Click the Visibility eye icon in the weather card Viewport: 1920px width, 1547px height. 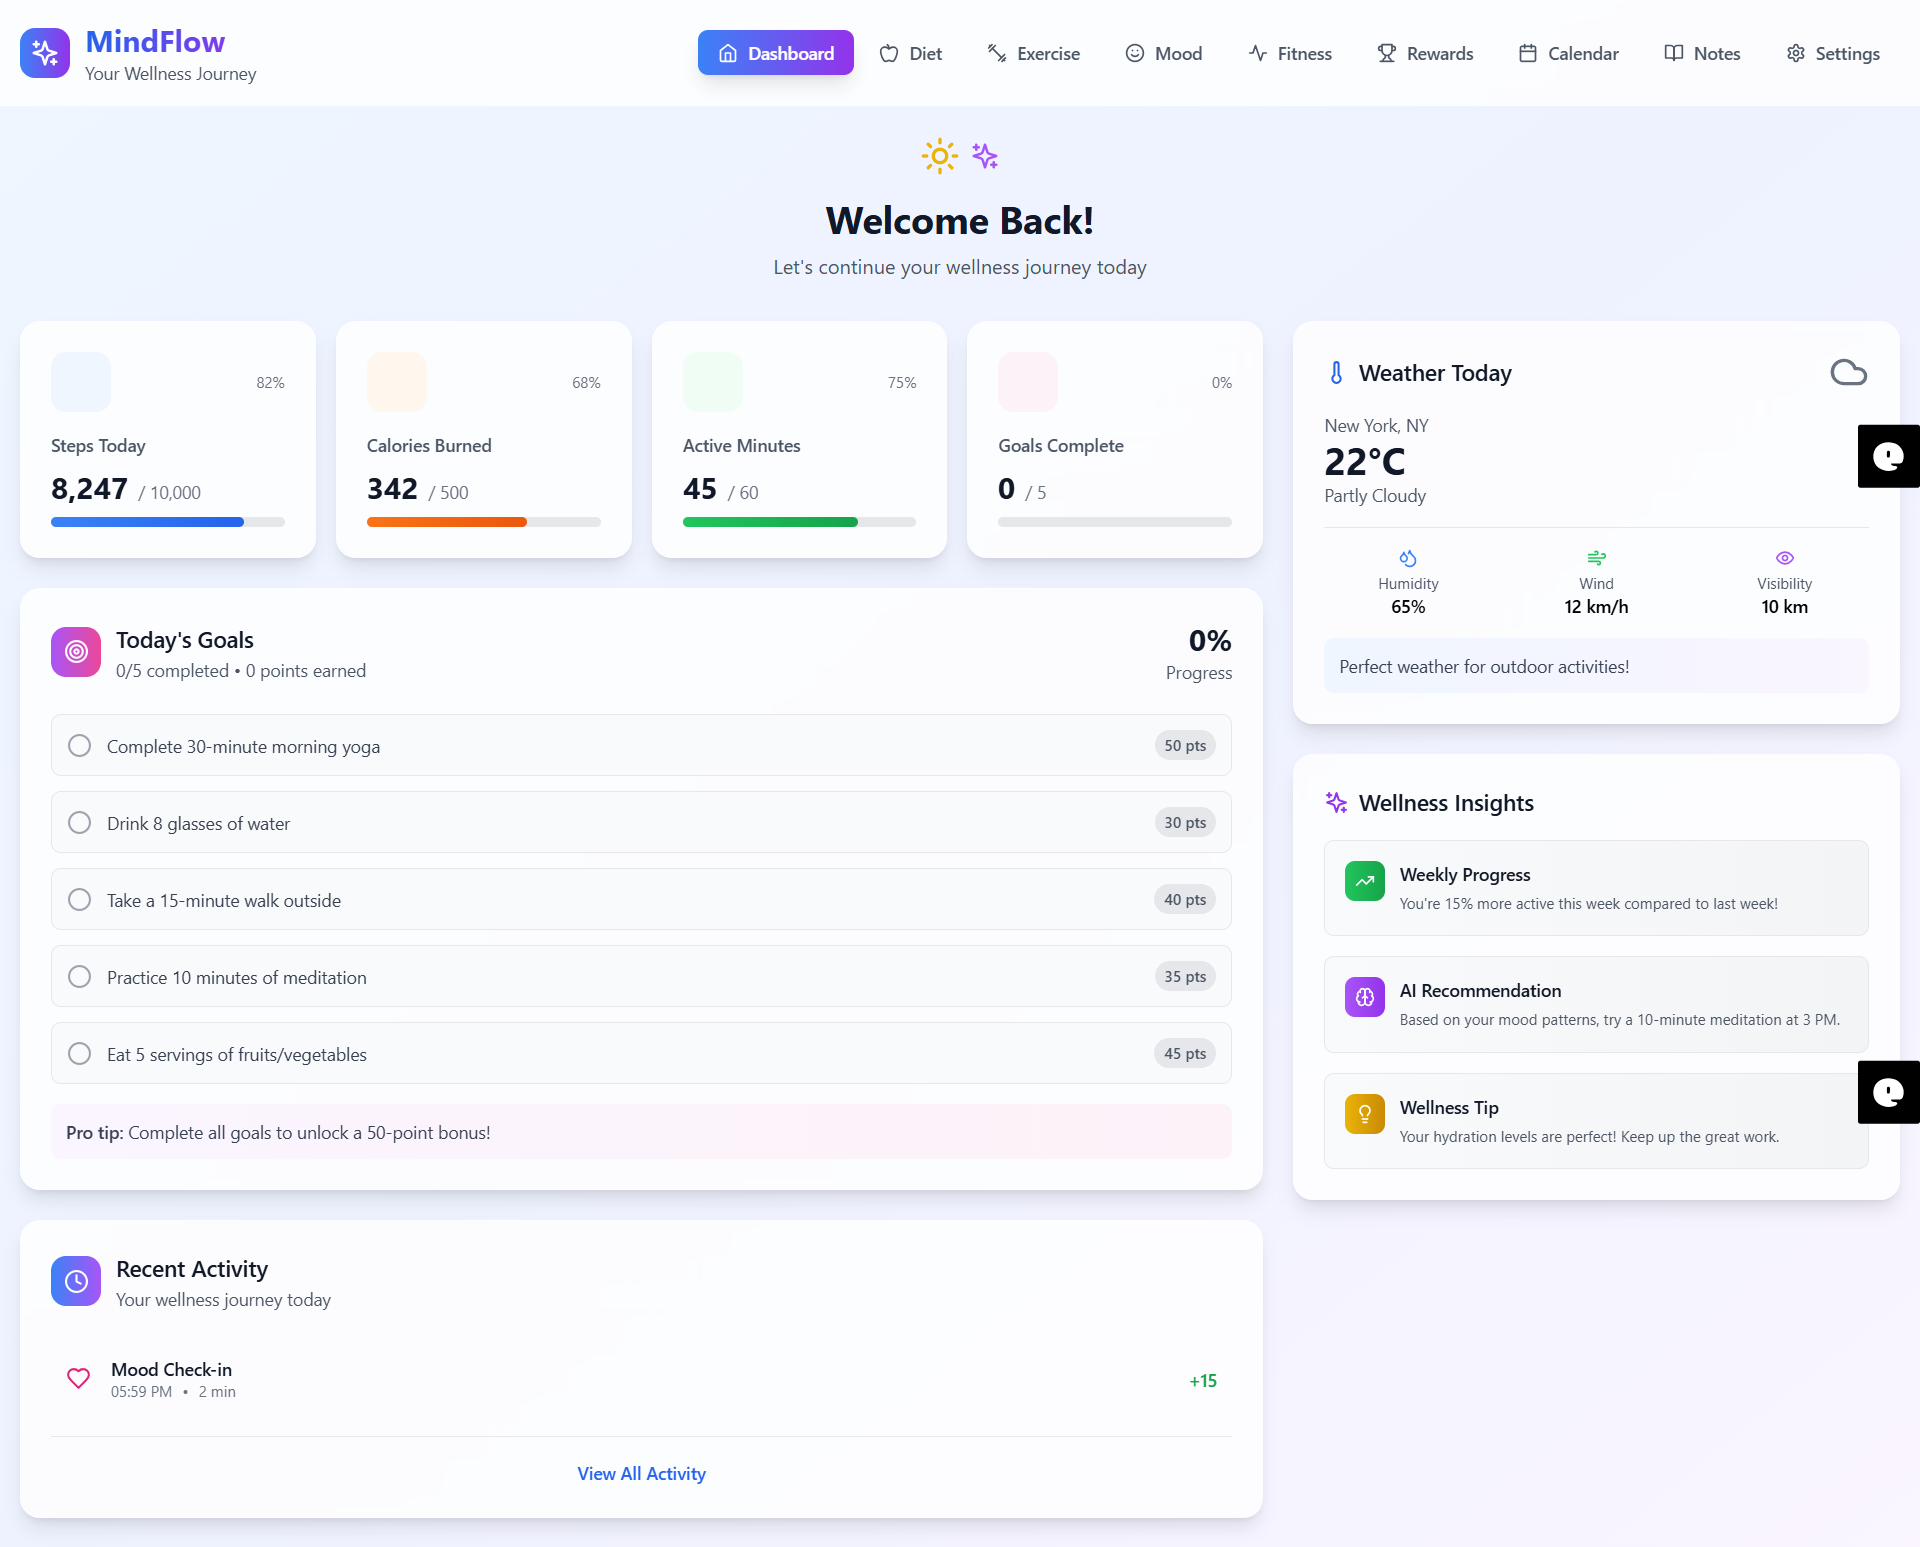click(x=1784, y=558)
